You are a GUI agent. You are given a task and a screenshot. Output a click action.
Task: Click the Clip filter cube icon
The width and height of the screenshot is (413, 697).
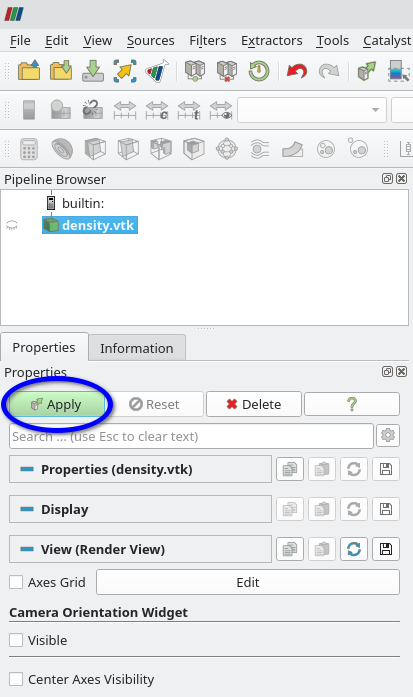[x=95, y=148]
